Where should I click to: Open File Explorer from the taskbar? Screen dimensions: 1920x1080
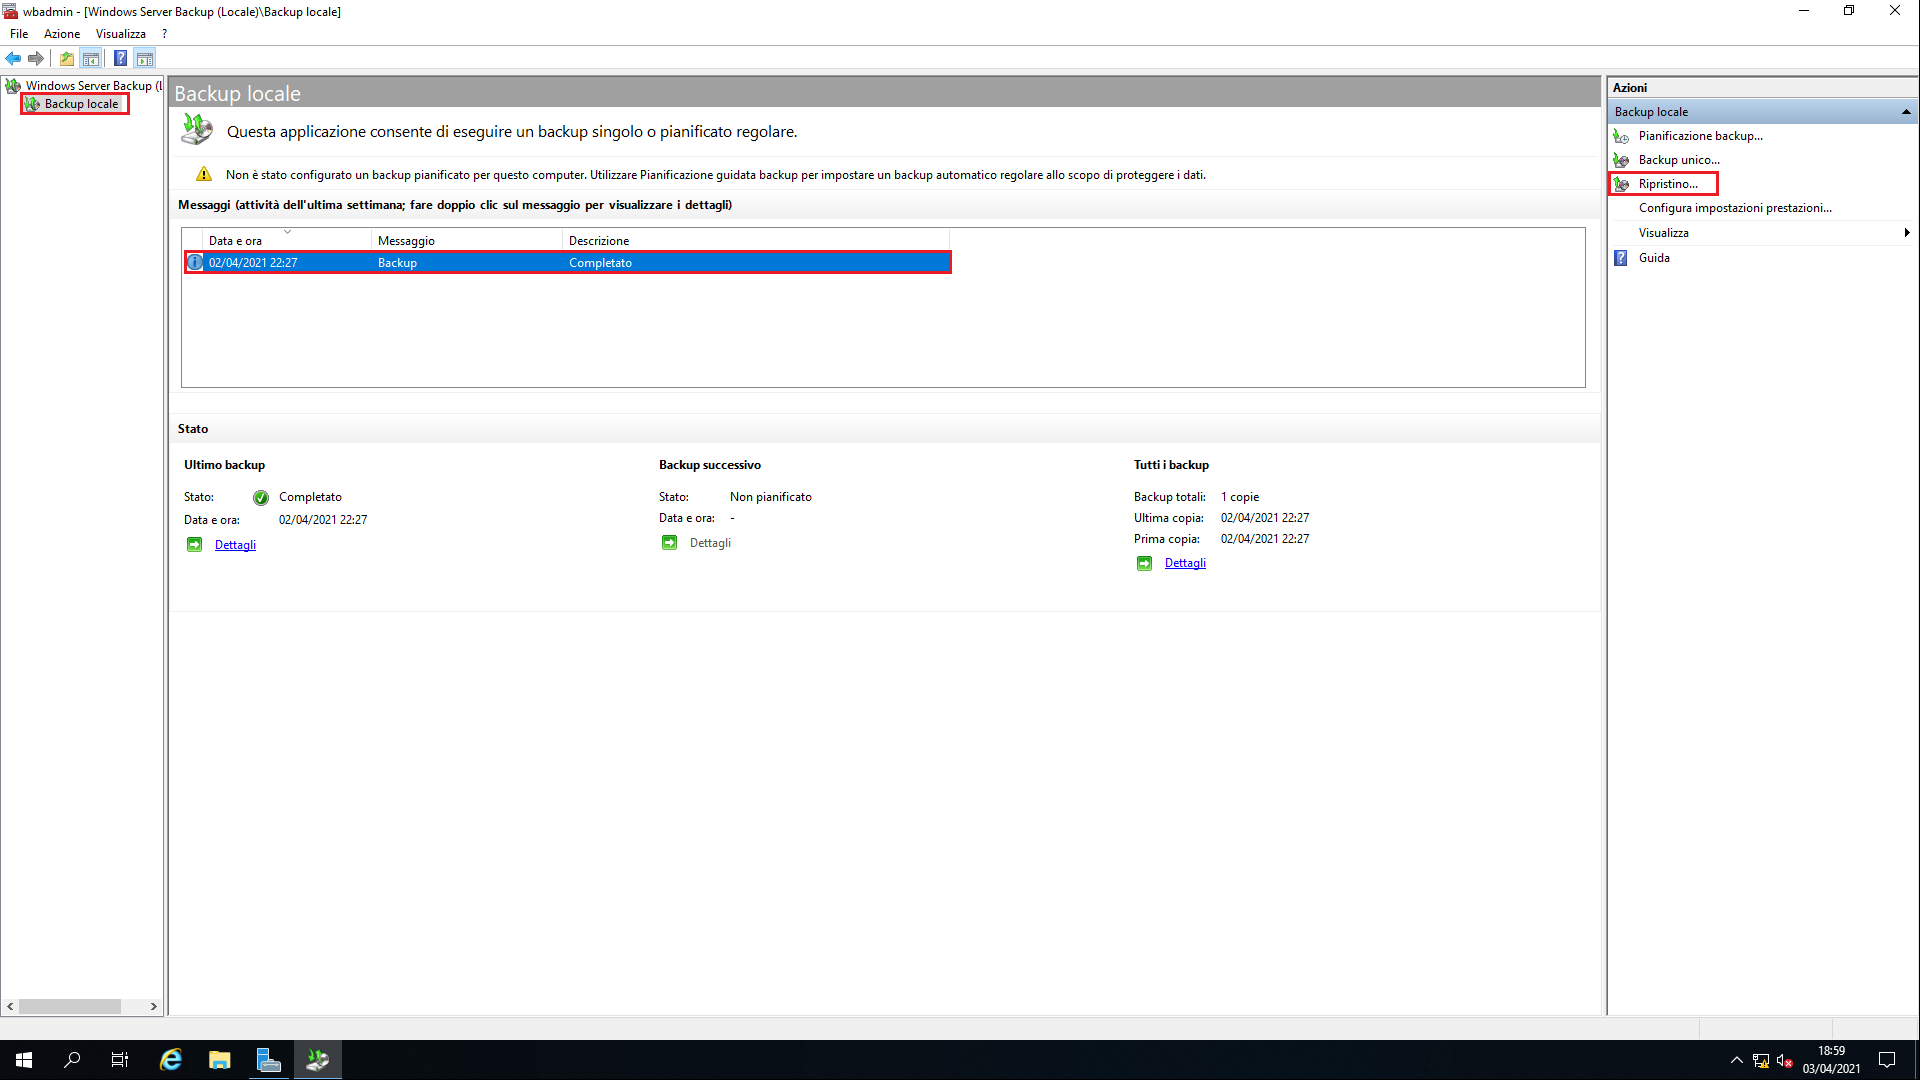tap(219, 1060)
